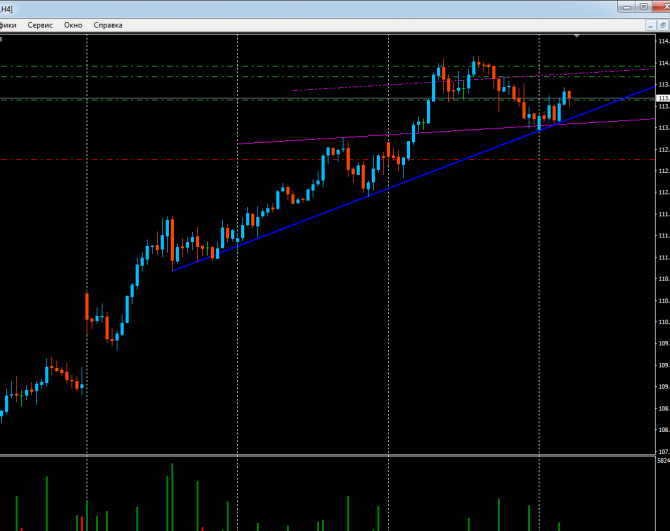Click the current price label on price scale

[x=663, y=98]
